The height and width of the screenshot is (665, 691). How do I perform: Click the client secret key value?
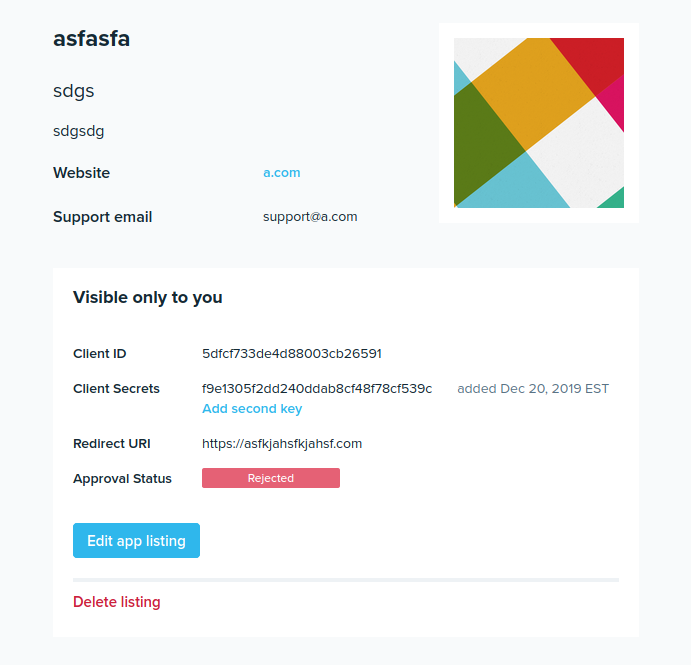(317, 389)
